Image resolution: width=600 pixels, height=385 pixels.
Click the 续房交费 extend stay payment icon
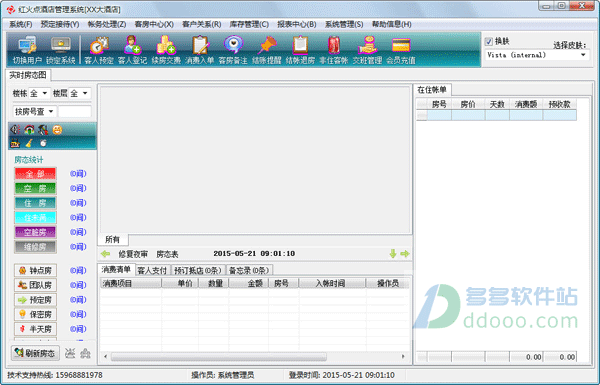(x=166, y=50)
